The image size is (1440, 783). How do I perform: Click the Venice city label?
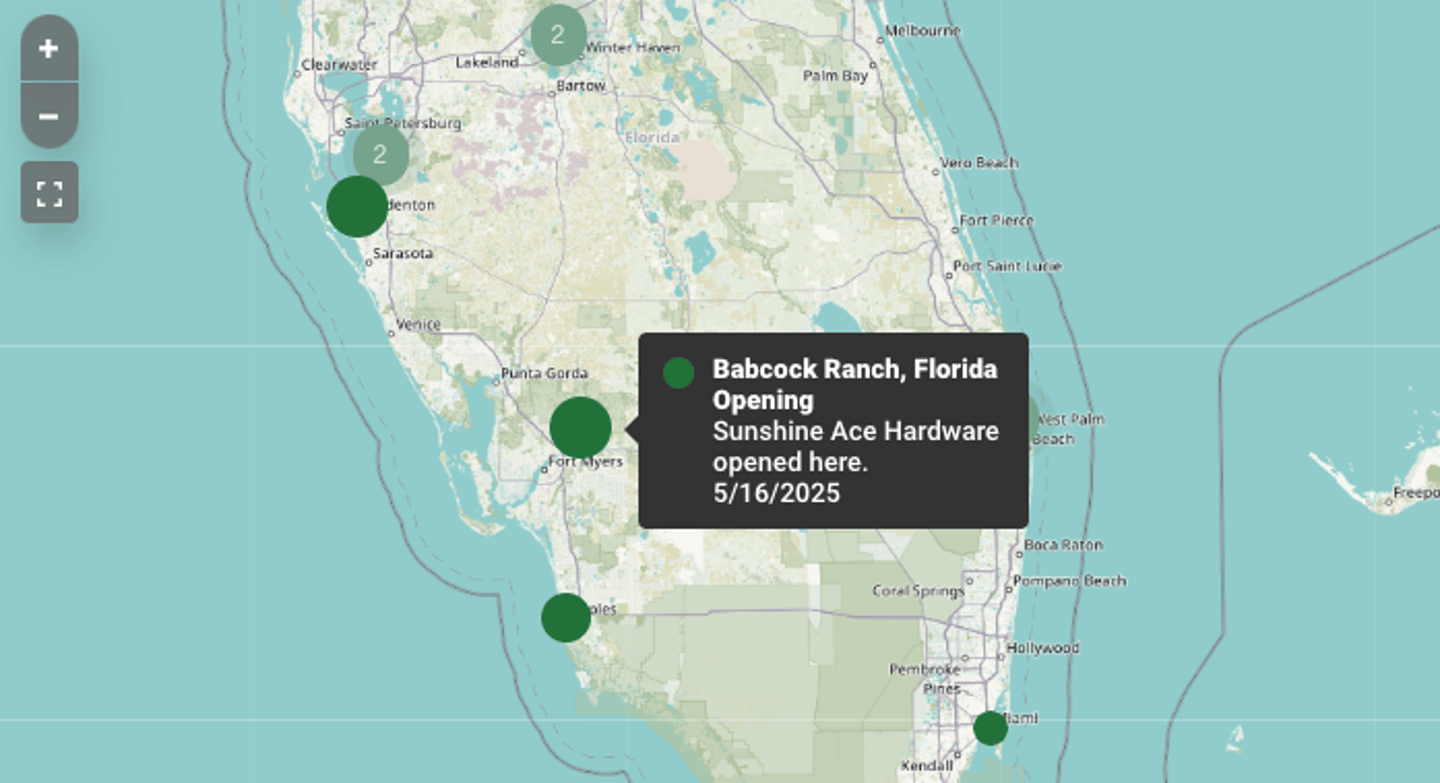point(418,324)
